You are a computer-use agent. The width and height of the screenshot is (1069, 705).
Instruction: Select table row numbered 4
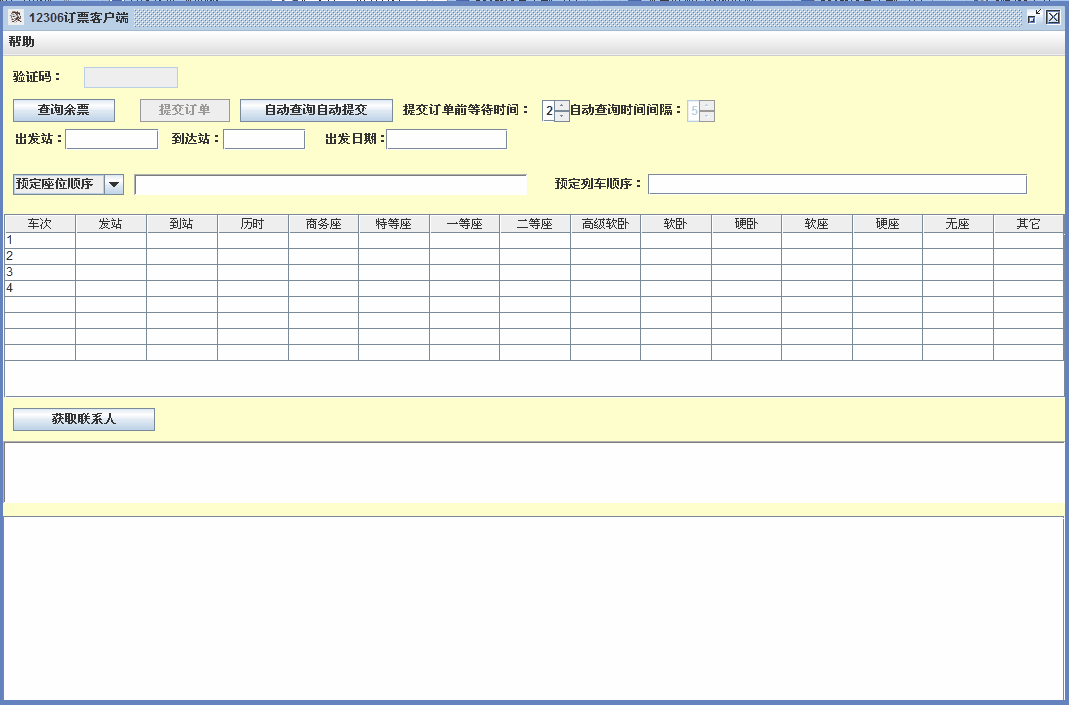(x=534, y=288)
